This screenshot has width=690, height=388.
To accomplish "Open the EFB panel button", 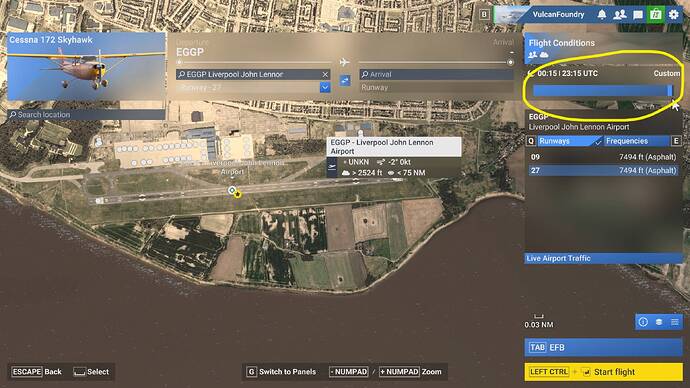I will pos(603,348).
